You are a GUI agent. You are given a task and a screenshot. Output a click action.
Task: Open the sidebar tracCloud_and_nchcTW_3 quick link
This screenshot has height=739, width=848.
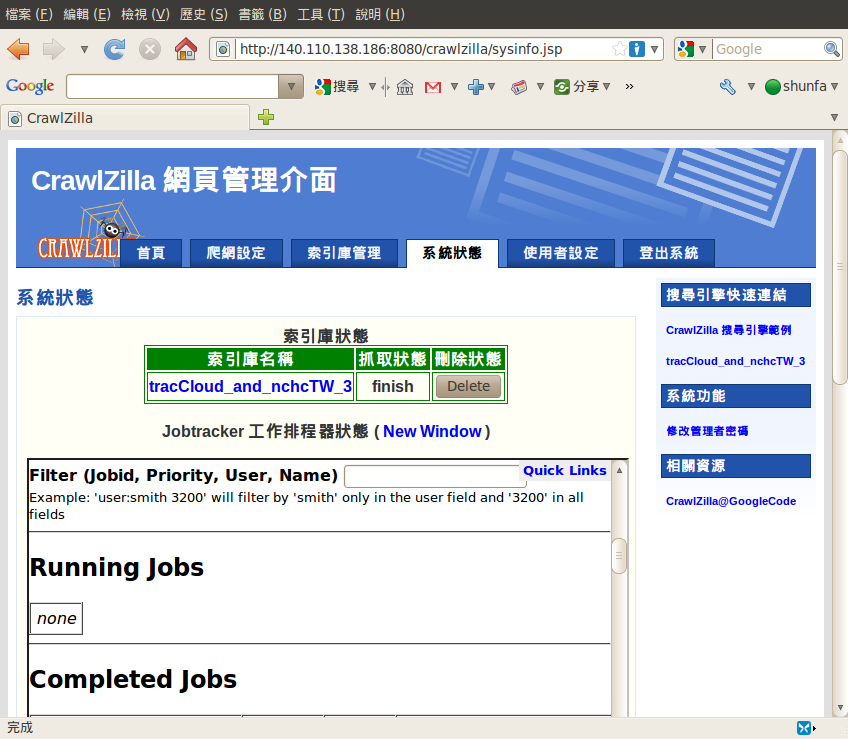736,361
